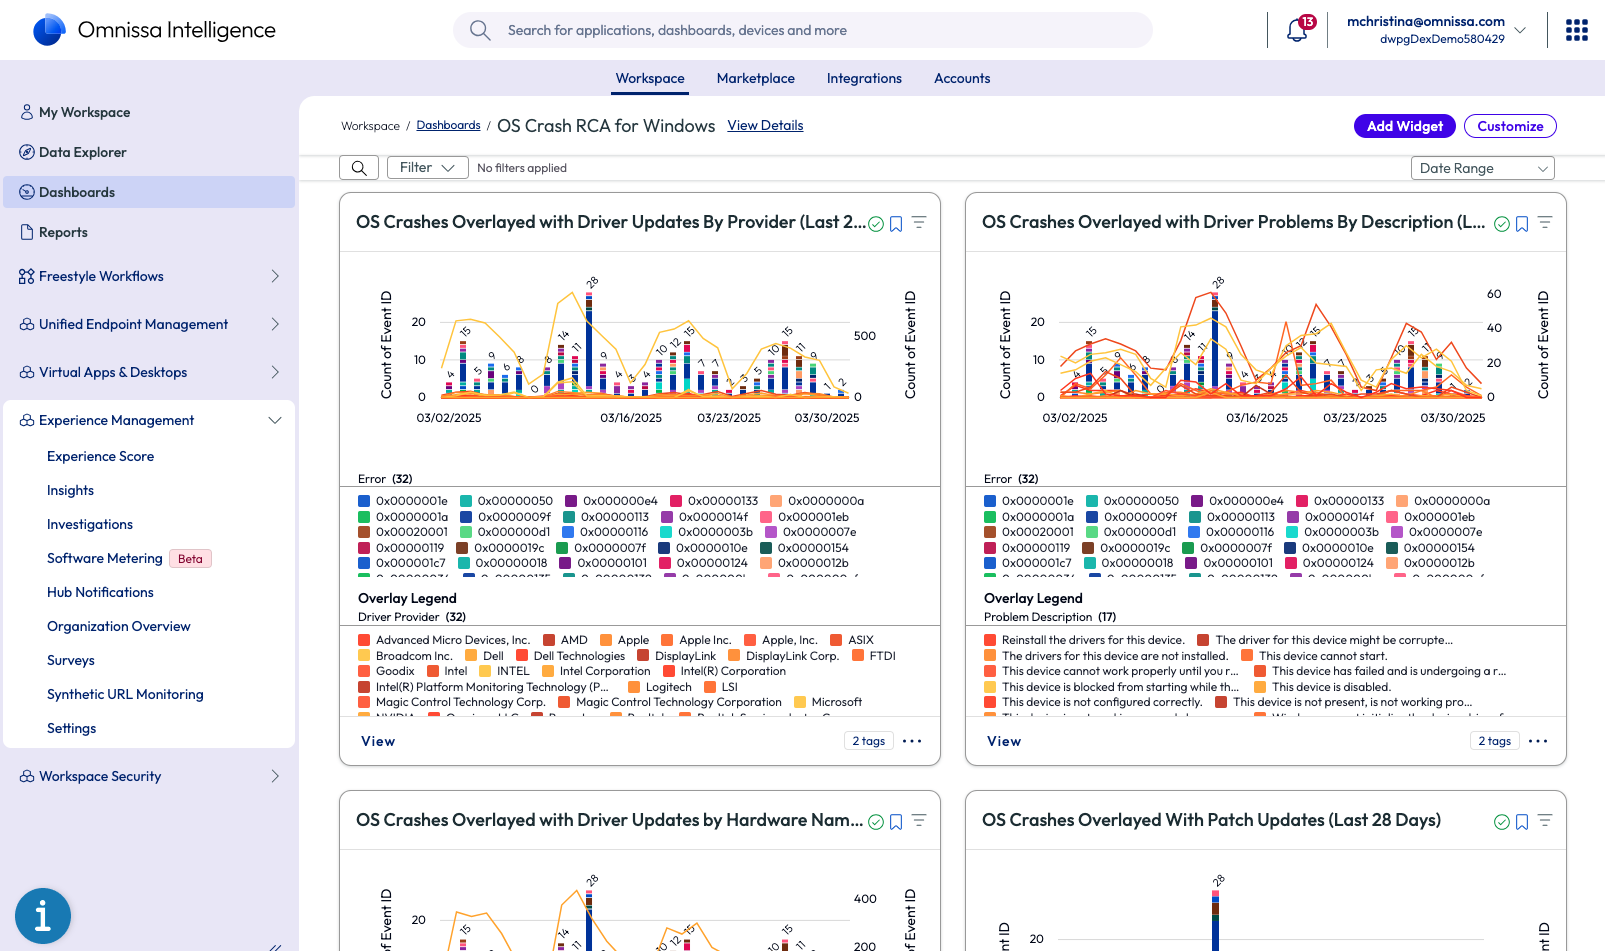Open the Date Range dropdown
1605x951 pixels.
[x=1482, y=168]
